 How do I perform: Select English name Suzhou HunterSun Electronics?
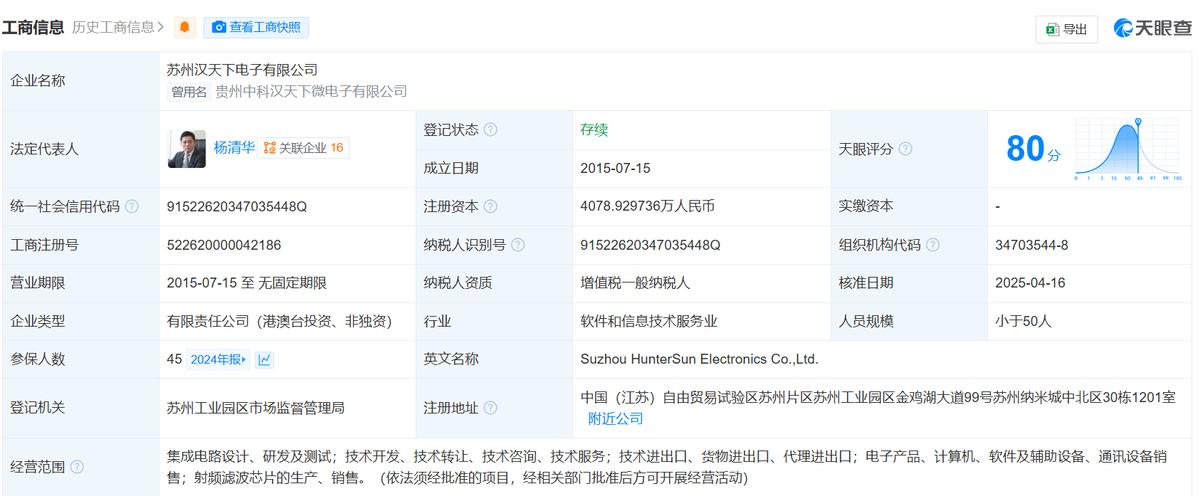(699, 359)
